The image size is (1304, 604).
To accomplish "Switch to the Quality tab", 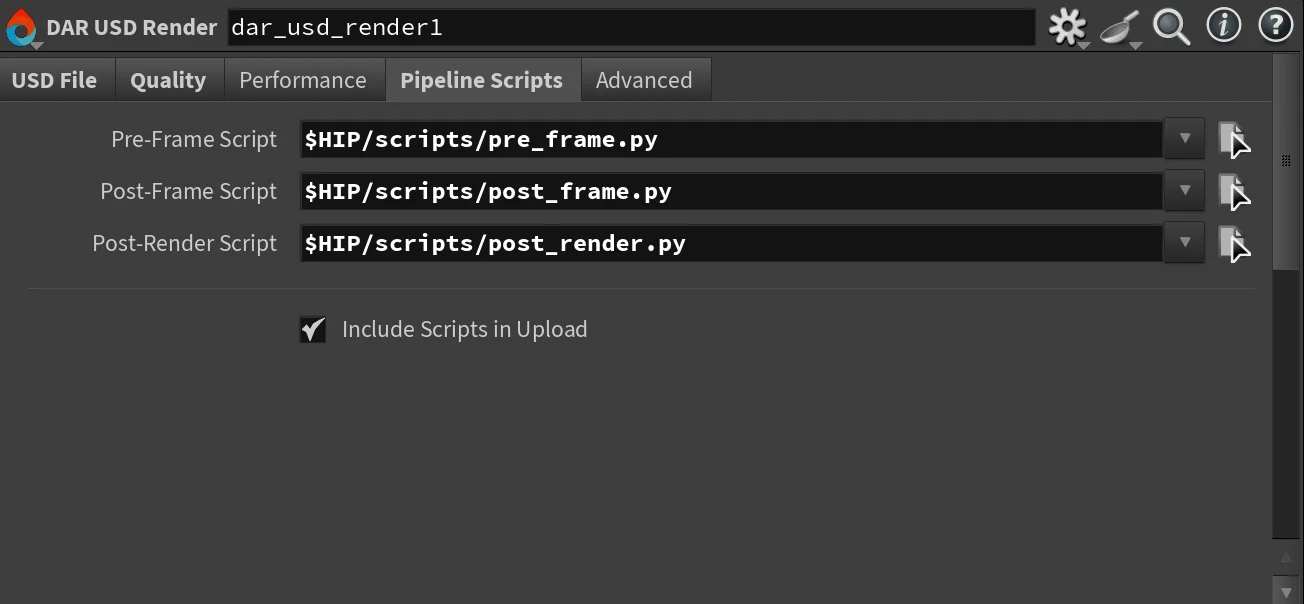I will coord(168,80).
